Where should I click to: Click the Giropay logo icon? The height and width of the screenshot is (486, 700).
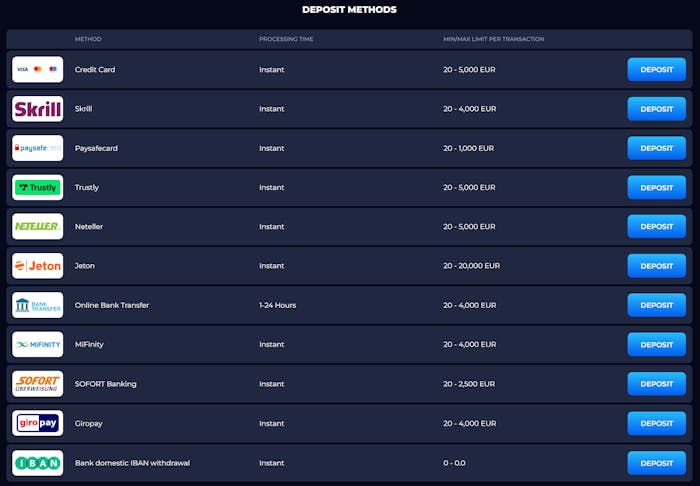point(38,423)
